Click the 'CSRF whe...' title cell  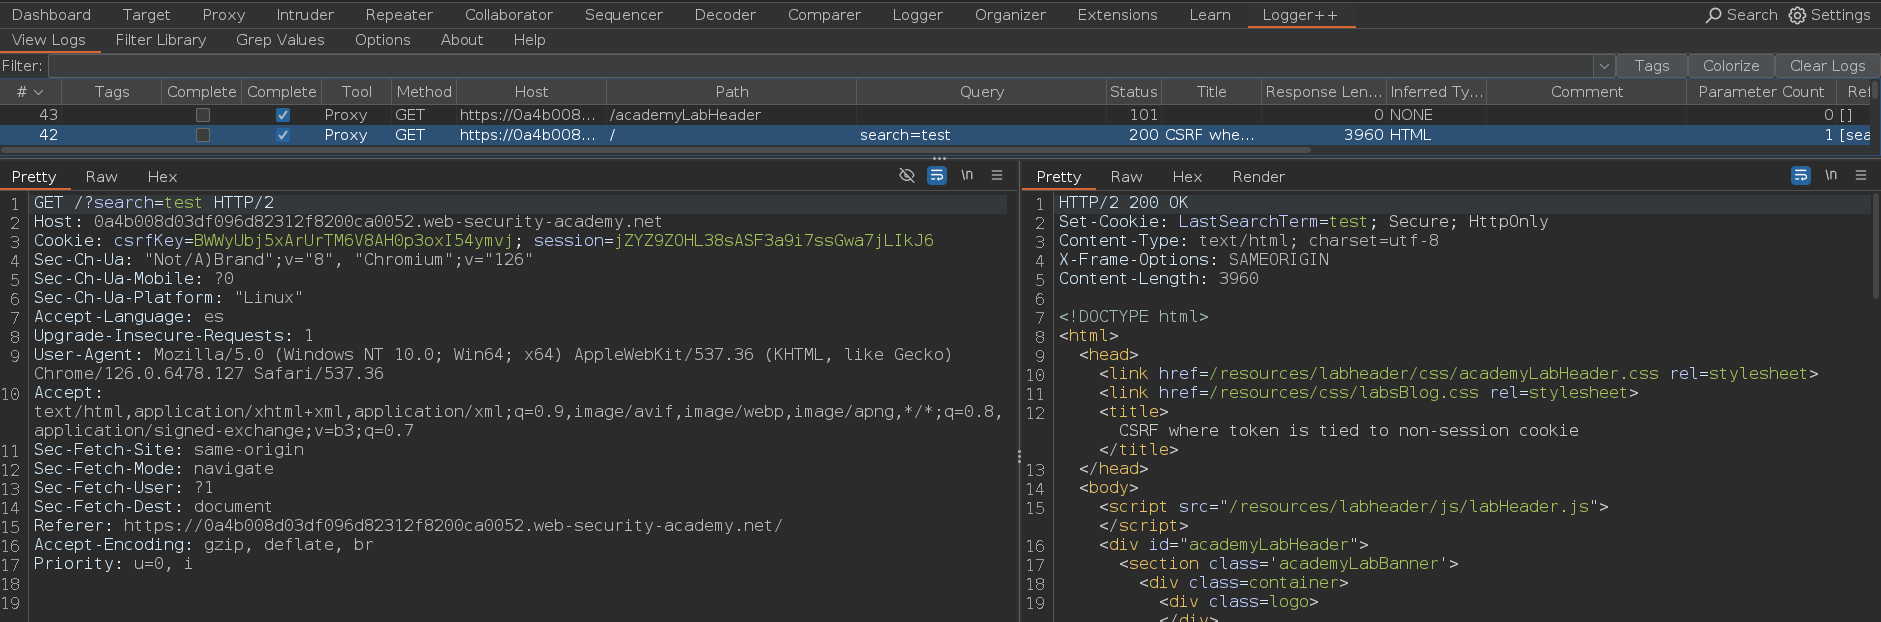pyautogui.click(x=1209, y=135)
